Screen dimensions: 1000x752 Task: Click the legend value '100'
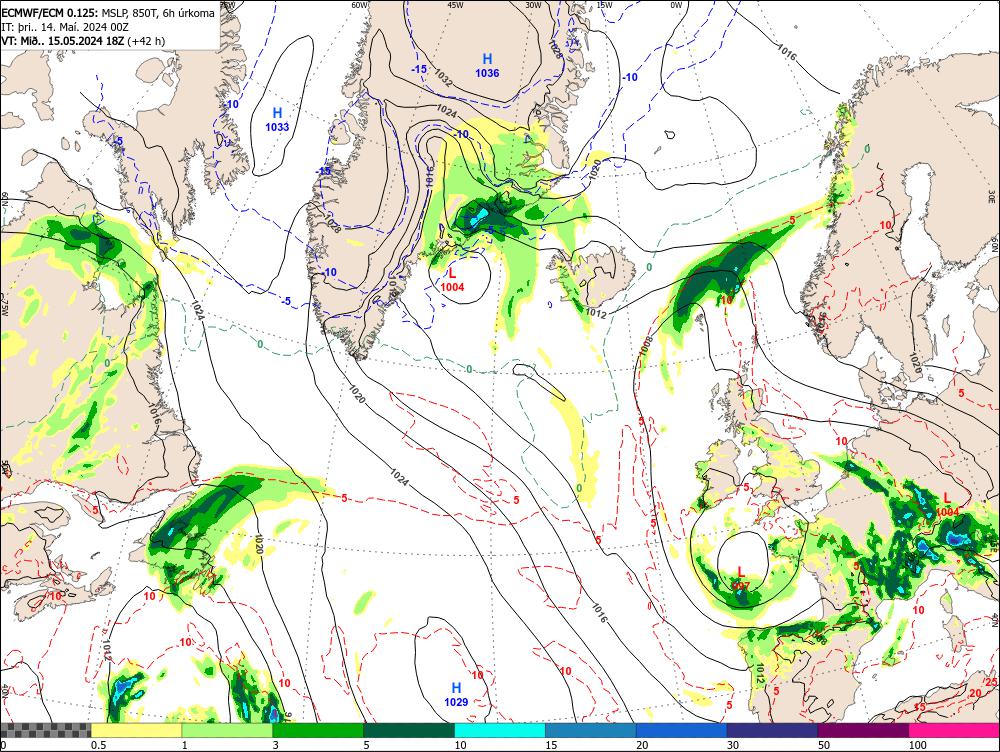pyautogui.click(x=918, y=745)
